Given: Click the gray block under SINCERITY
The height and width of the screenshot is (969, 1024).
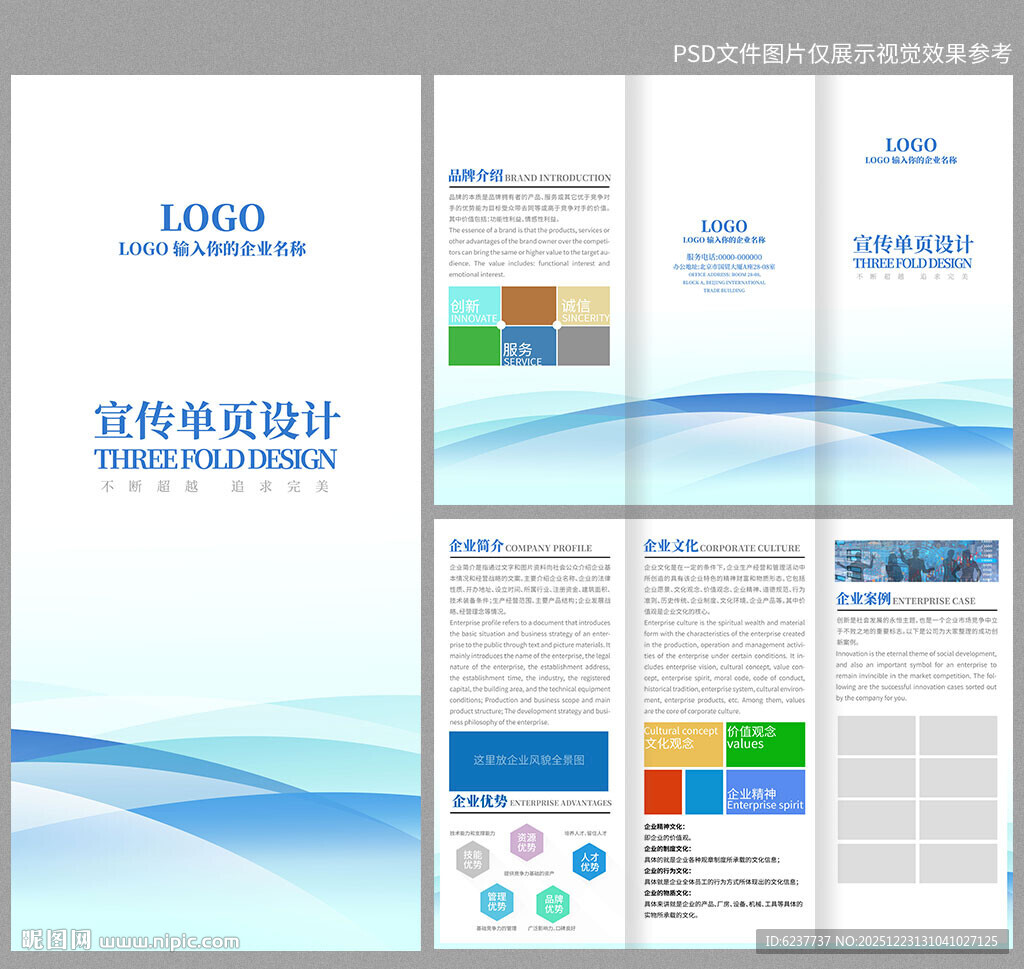Looking at the screenshot, I should point(584,346).
